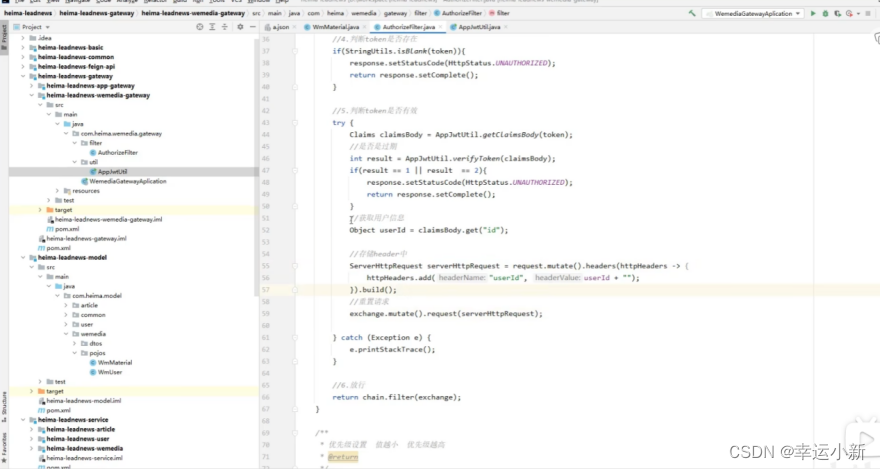This screenshot has width=881, height=470.
Task: Place cursor on line 66 return statement
Action: click(396, 397)
